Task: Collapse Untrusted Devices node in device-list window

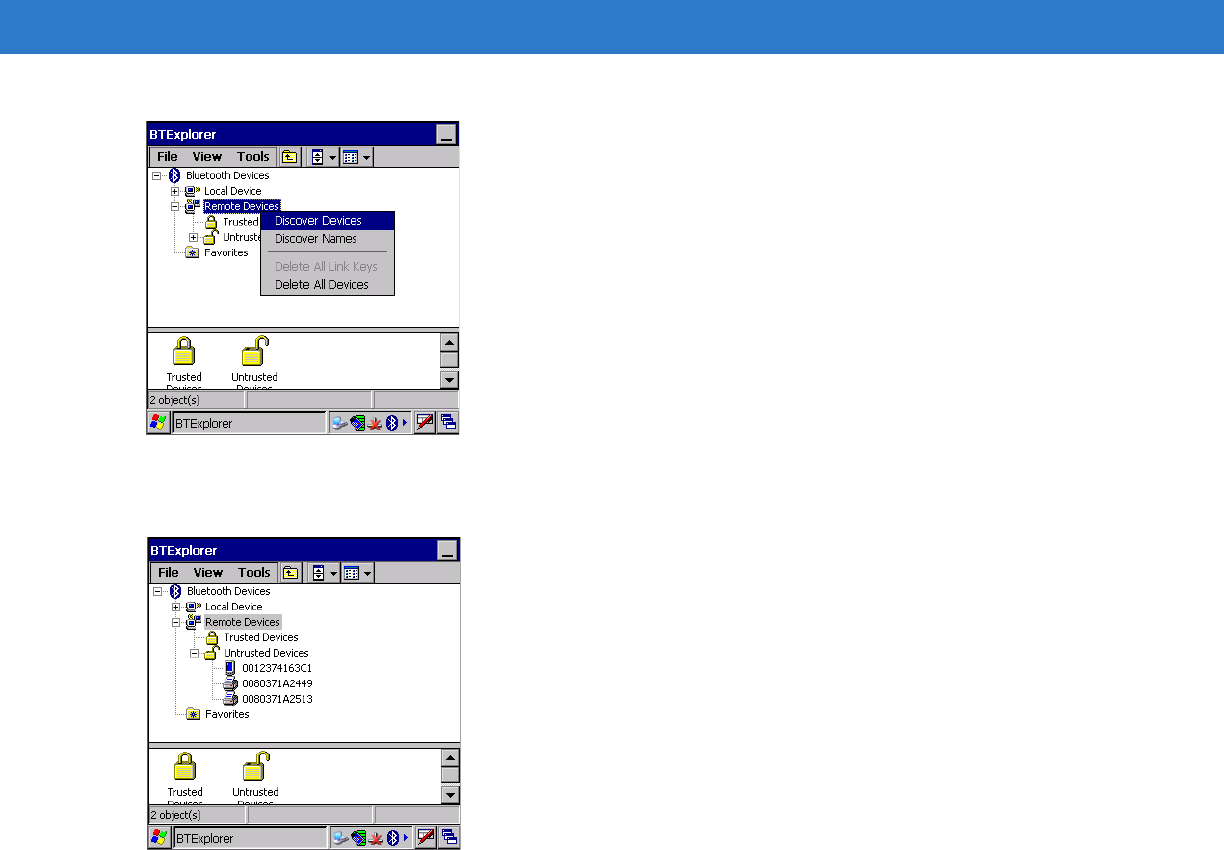Action: click(x=195, y=653)
